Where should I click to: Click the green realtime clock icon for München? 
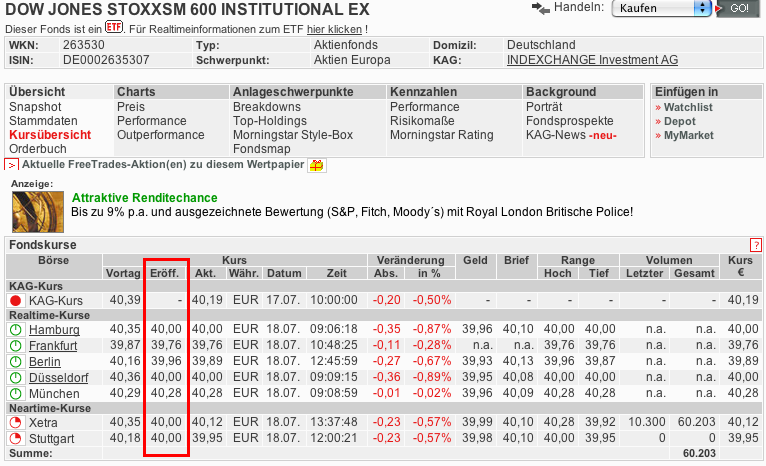16,394
